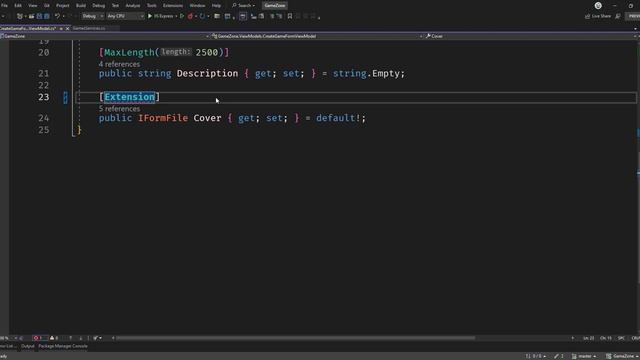Click the GameZone repository status item
The height and width of the screenshot is (360, 640).
click(622, 356)
